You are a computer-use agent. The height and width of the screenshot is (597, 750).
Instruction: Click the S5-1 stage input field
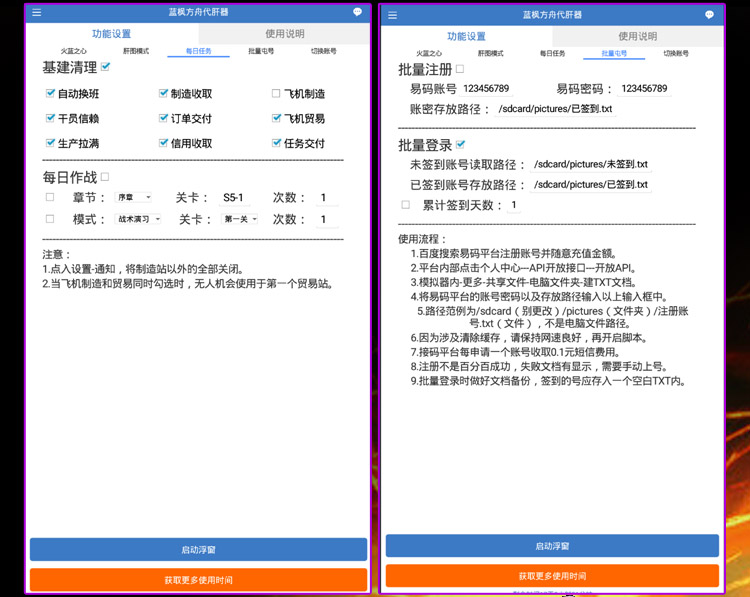(x=234, y=198)
